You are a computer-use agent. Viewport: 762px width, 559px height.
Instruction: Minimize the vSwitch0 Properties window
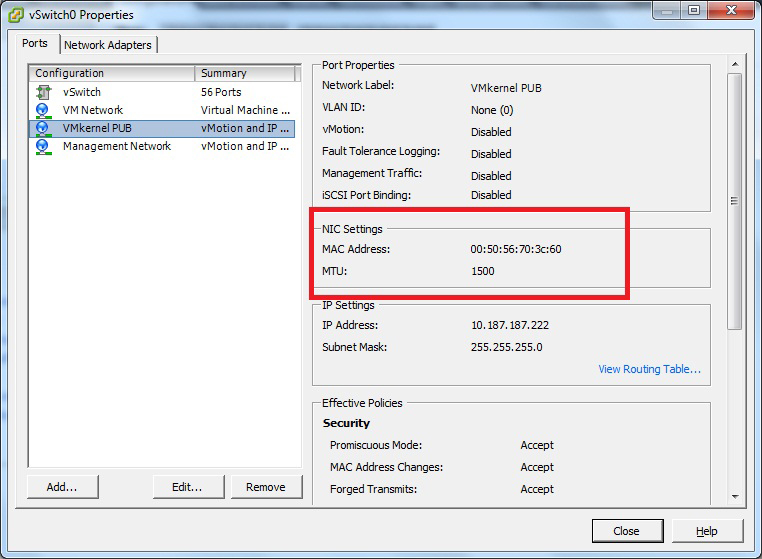click(667, 11)
